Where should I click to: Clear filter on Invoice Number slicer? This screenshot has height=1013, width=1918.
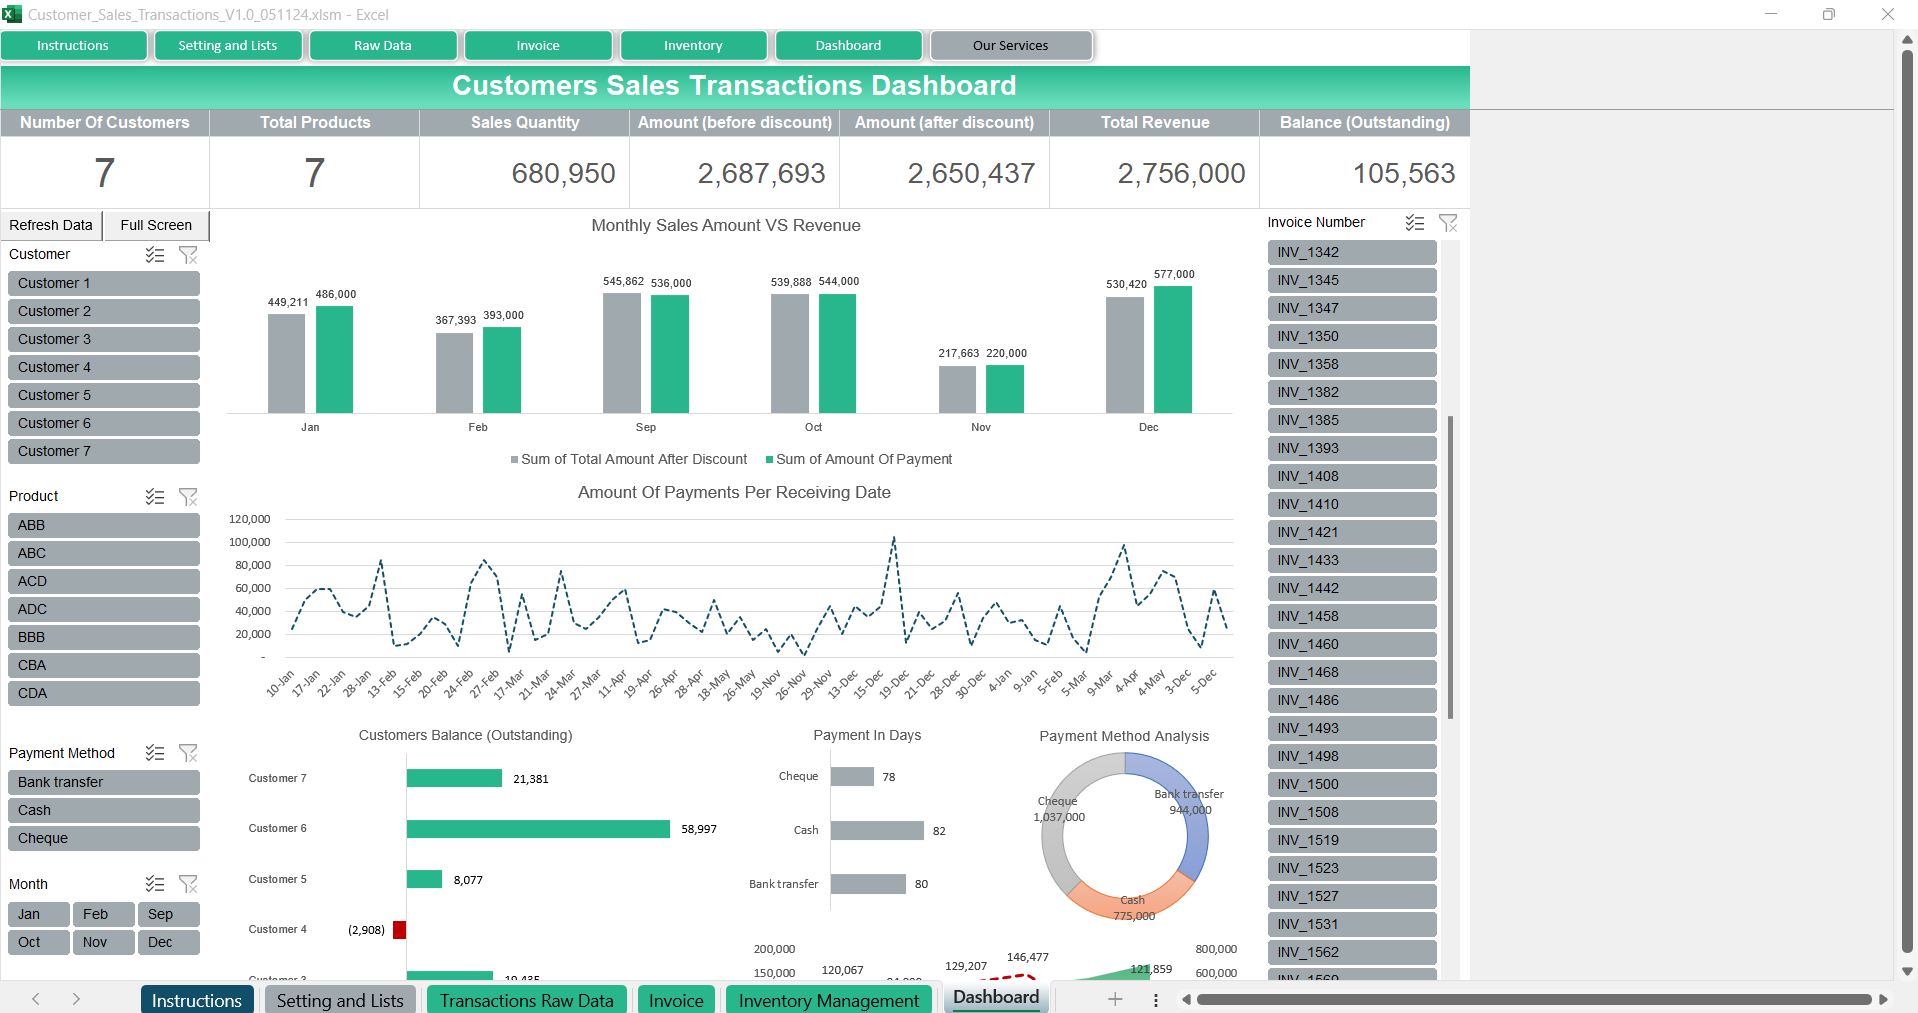(x=1447, y=223)
